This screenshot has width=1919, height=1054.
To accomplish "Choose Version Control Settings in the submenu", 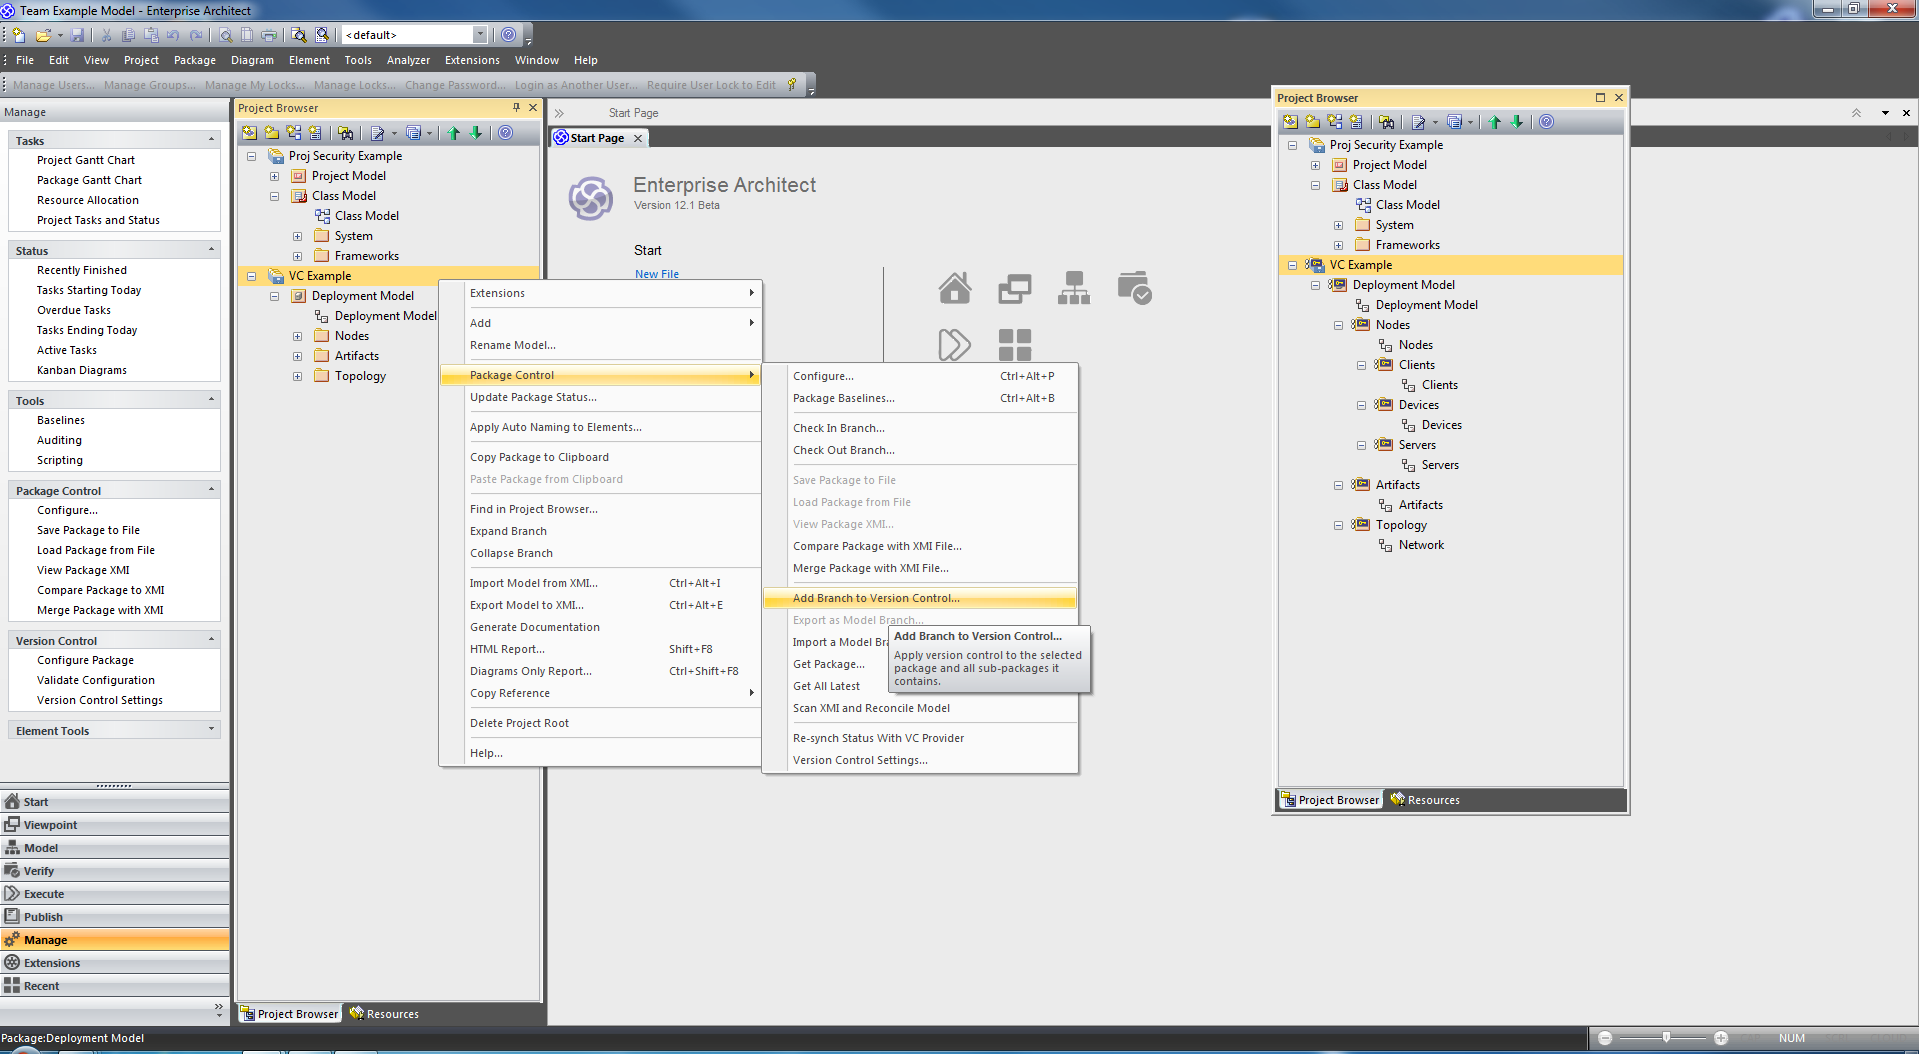I will tap(859, 760).
